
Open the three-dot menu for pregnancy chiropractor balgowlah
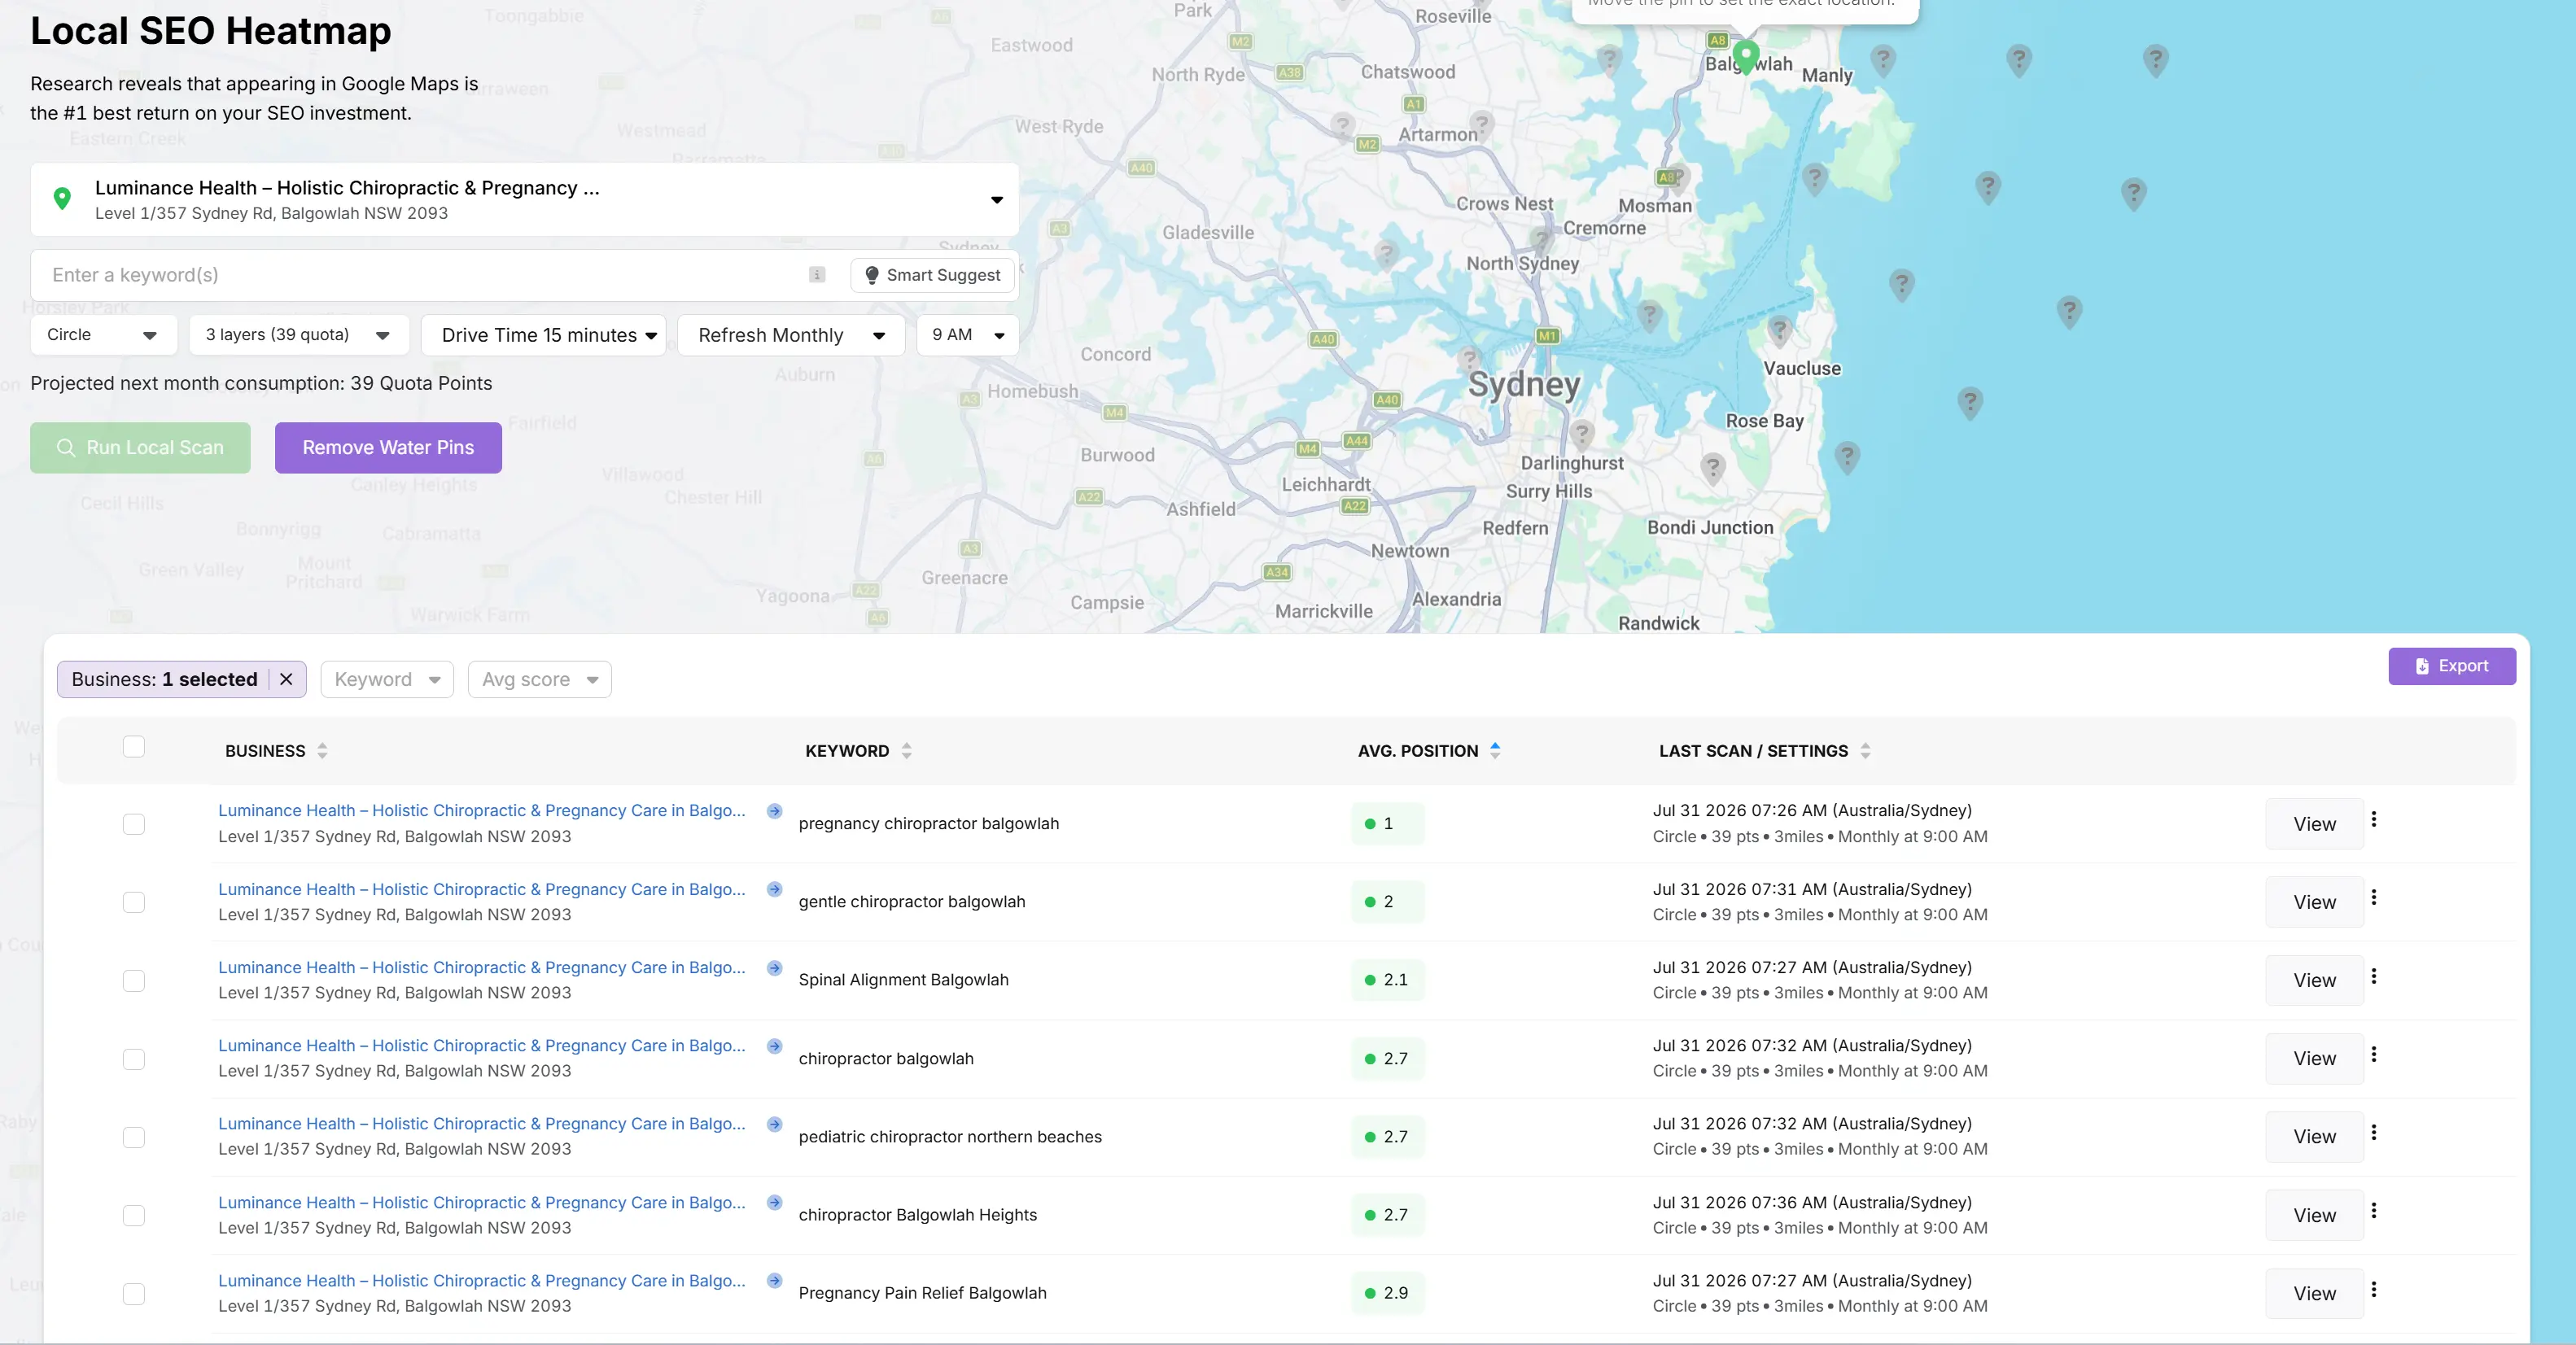point(2374,819)
